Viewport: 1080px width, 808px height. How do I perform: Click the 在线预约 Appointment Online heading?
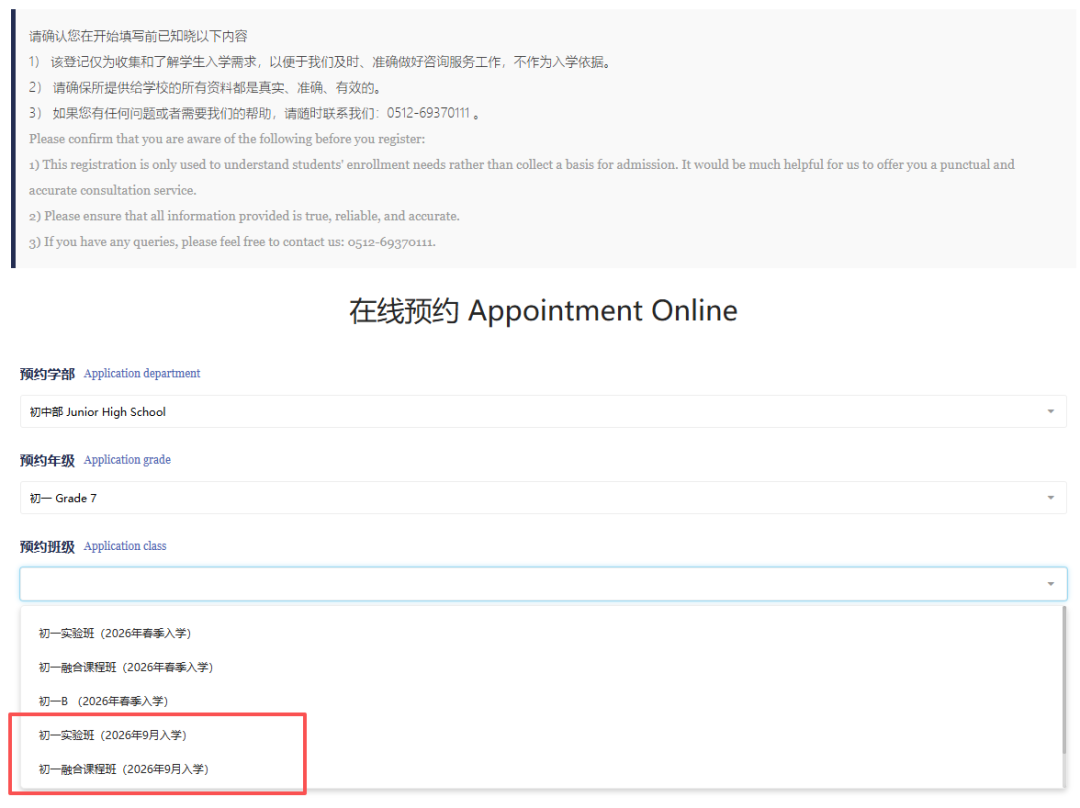coord(542,311)
